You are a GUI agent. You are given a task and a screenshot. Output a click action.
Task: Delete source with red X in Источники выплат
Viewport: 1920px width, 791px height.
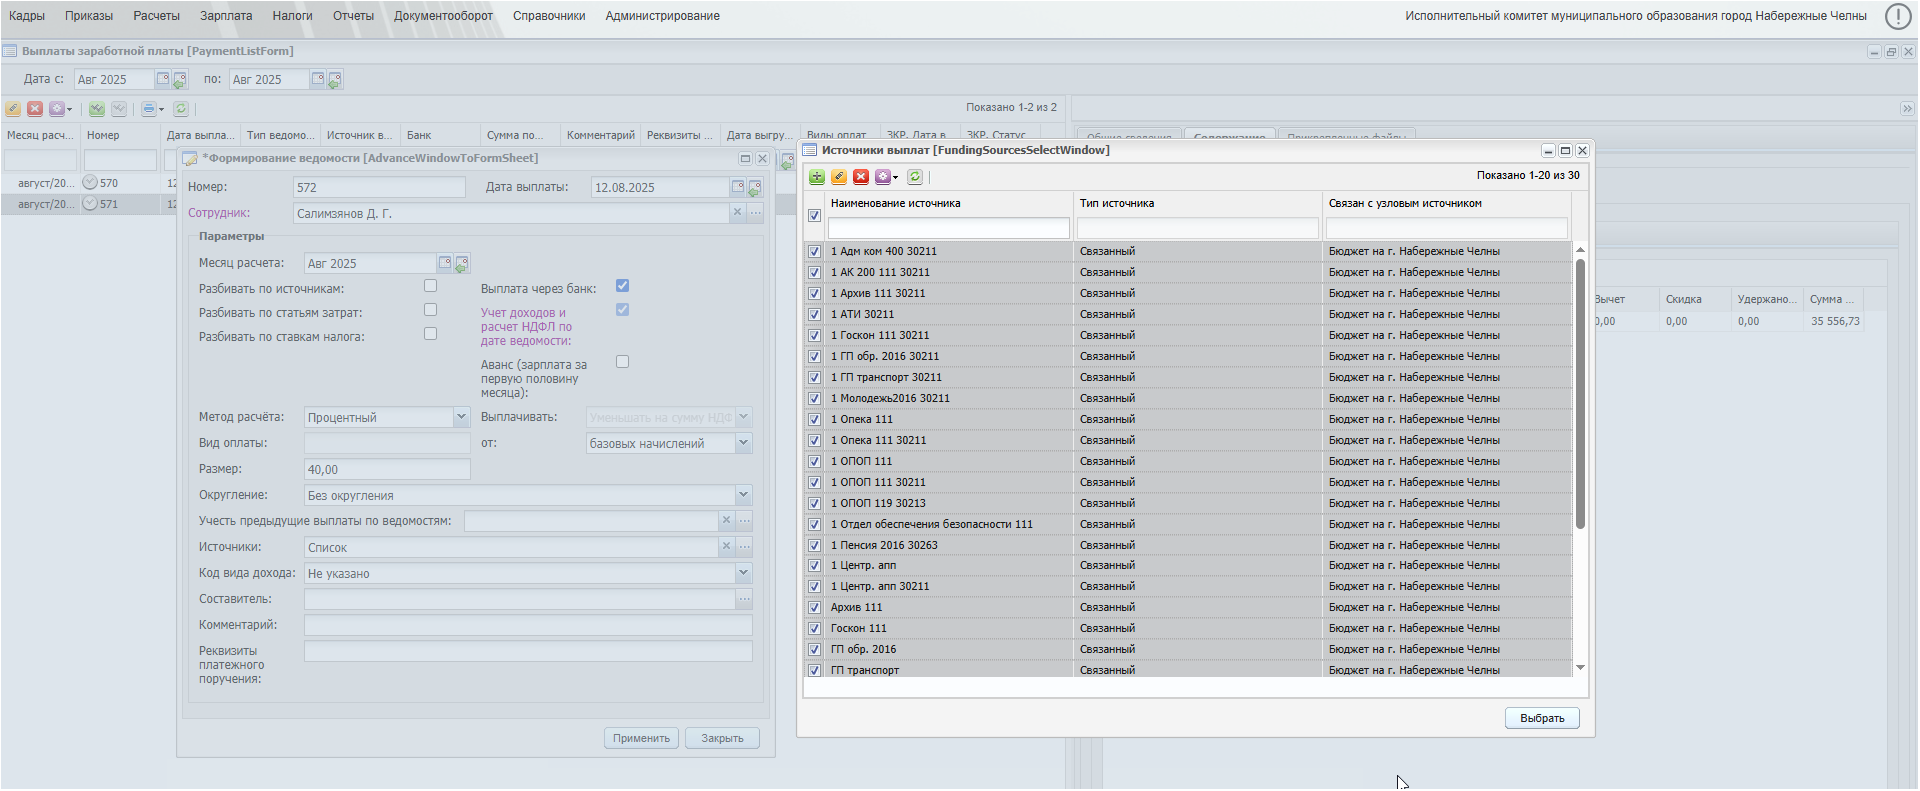(x=861, y=177)
